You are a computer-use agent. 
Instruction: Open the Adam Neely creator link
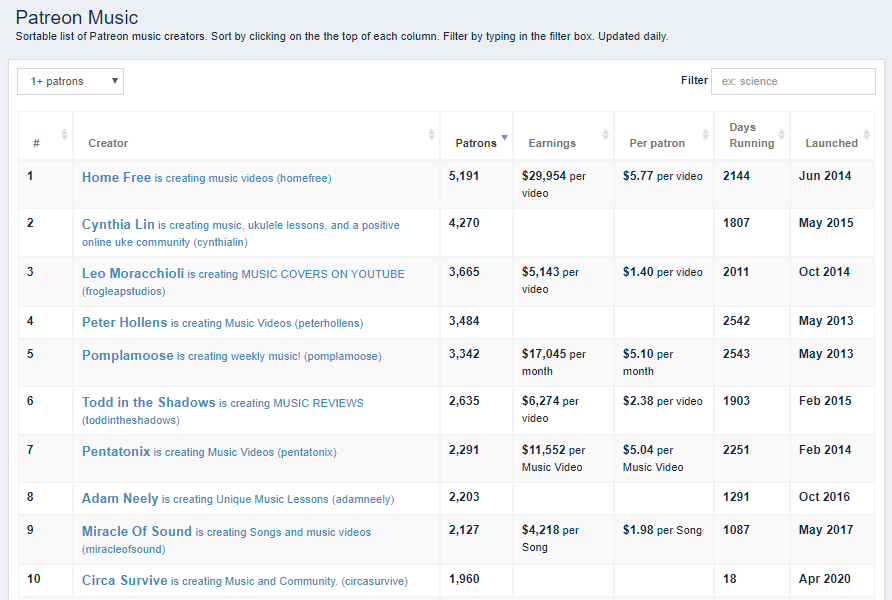point(238,499)
